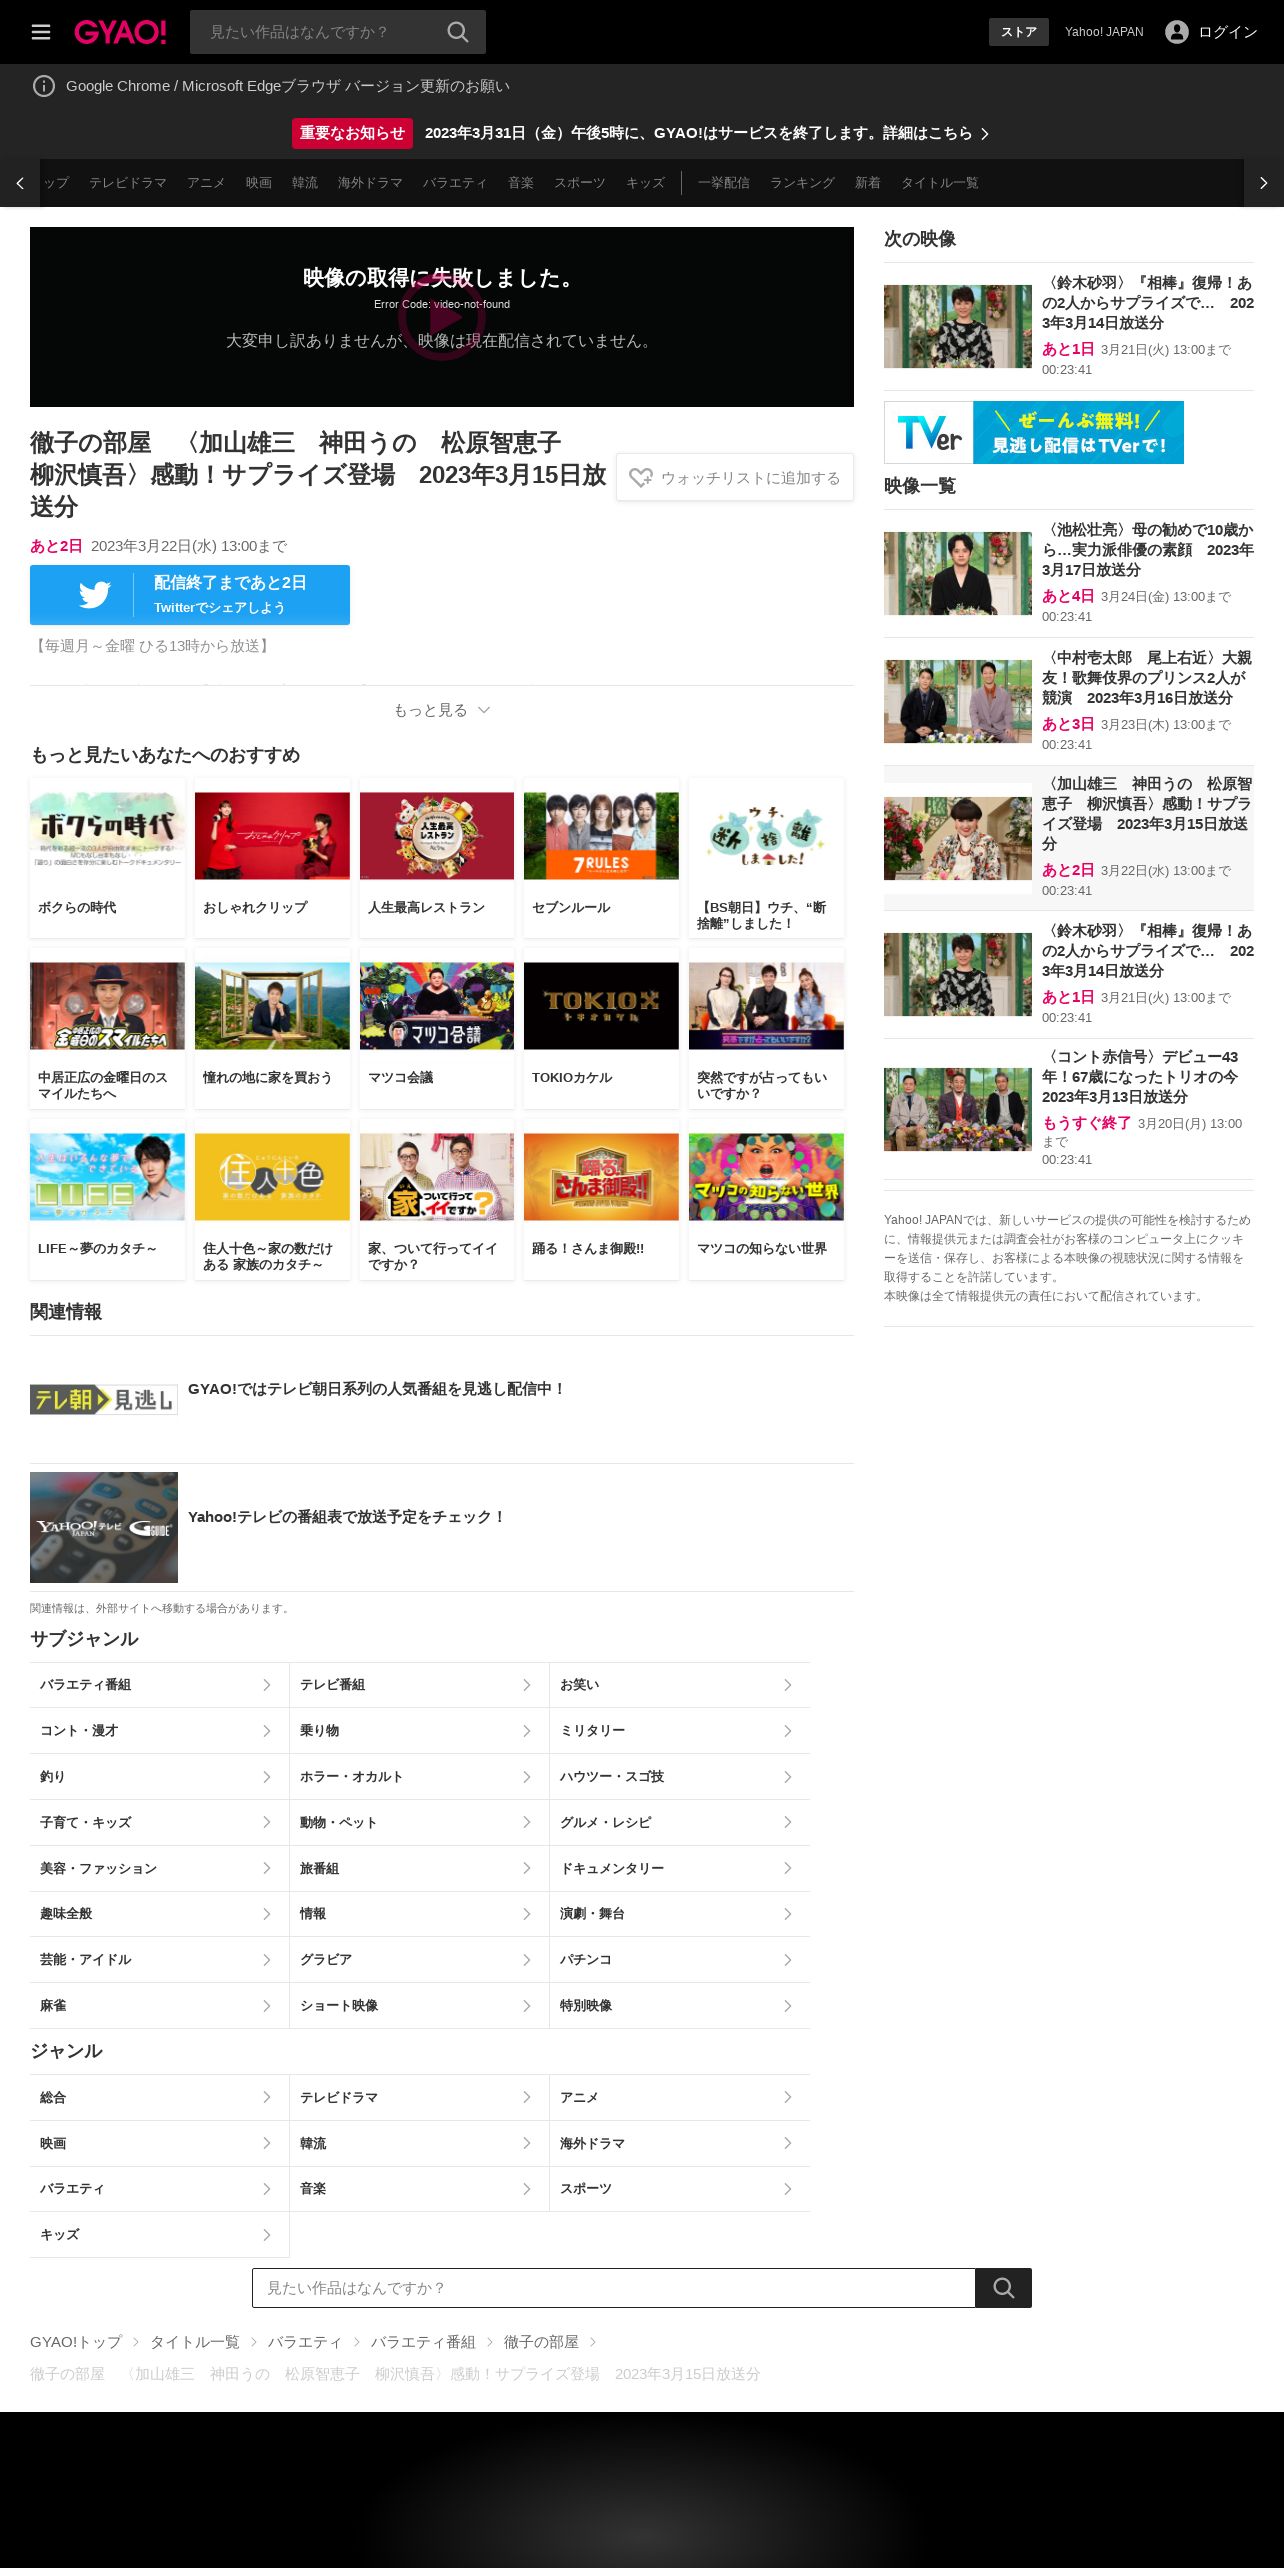Viewport: 1284px width, 2568px height.
Task: Open the Yahoo! JAPAN link
Action: tap(1104, 32)
